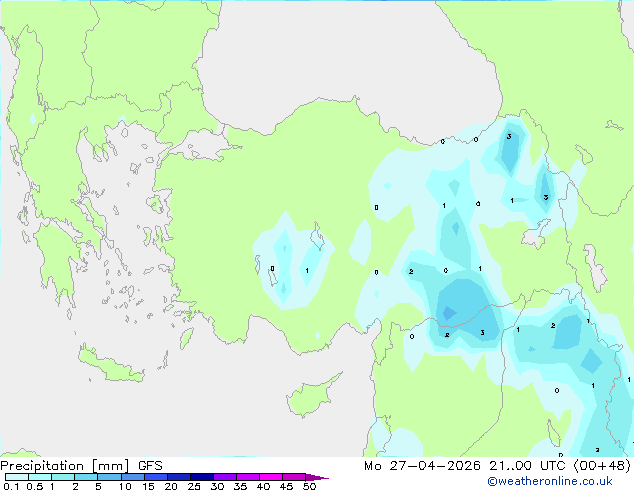Image resolution: width=634 pixels, height=490 pixels.
Task: Click the 20–25 mm legend swatch
Action: point(178,477)
